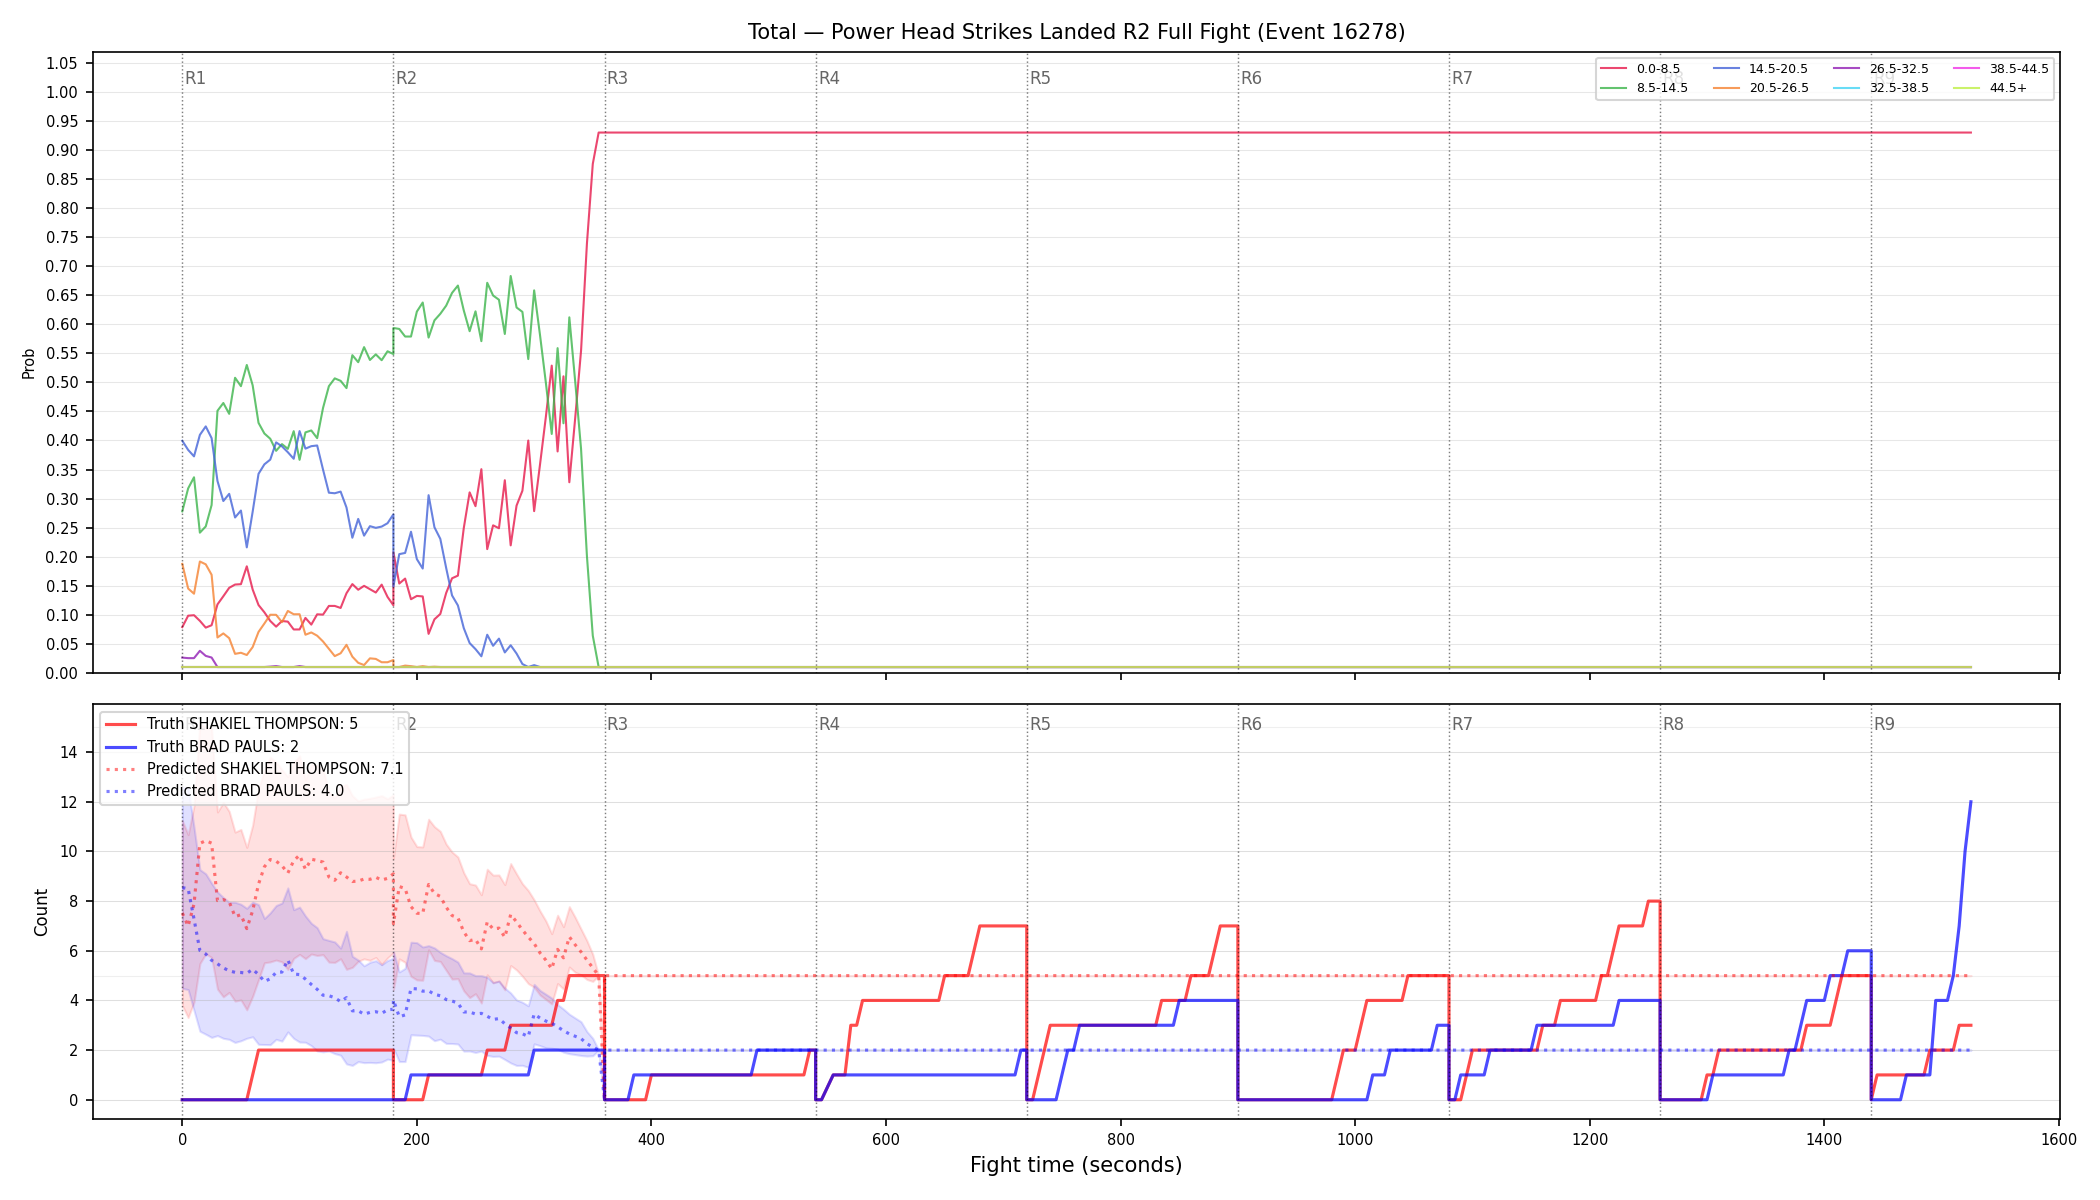This screenshot has width=2100, height=1200.
Task: Click the R7 round marker in the count chart
Action: pyautogui.click(x=1462, y=724)
